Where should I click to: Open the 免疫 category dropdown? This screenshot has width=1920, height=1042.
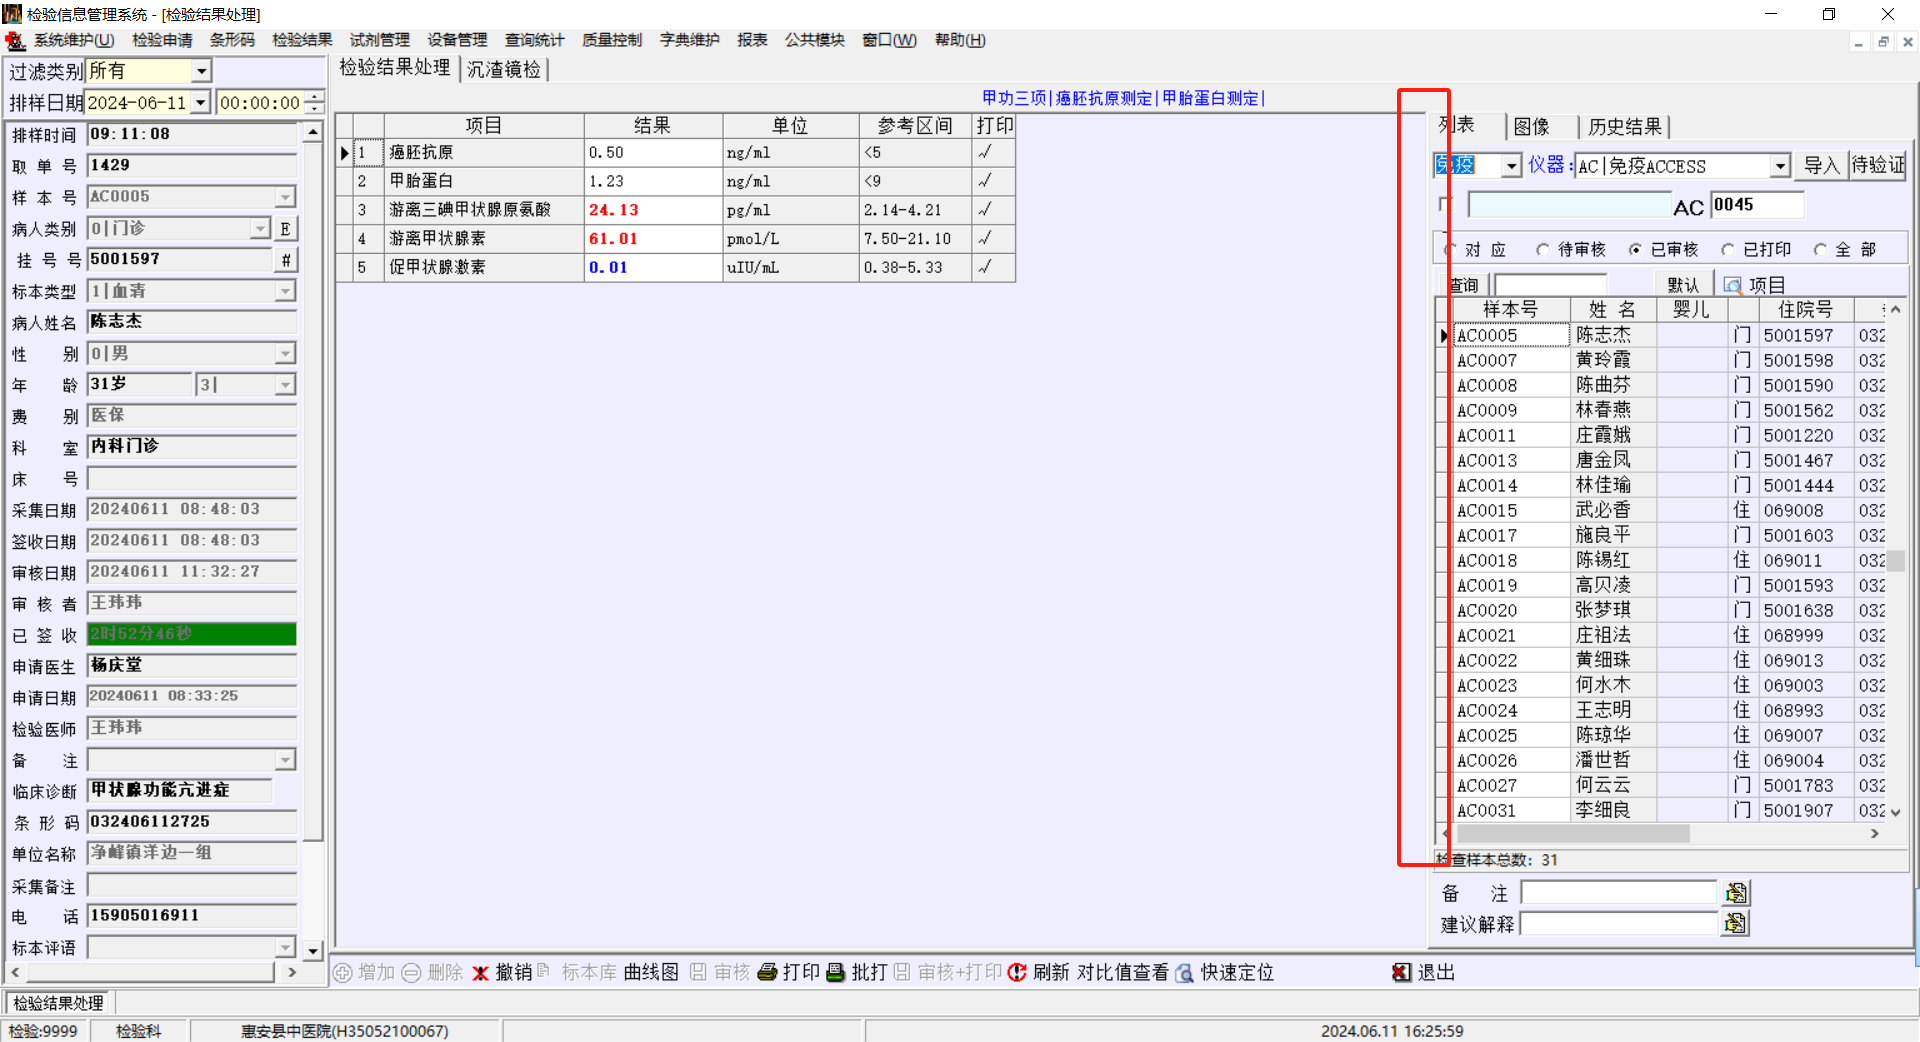[x=1512, y=166]
